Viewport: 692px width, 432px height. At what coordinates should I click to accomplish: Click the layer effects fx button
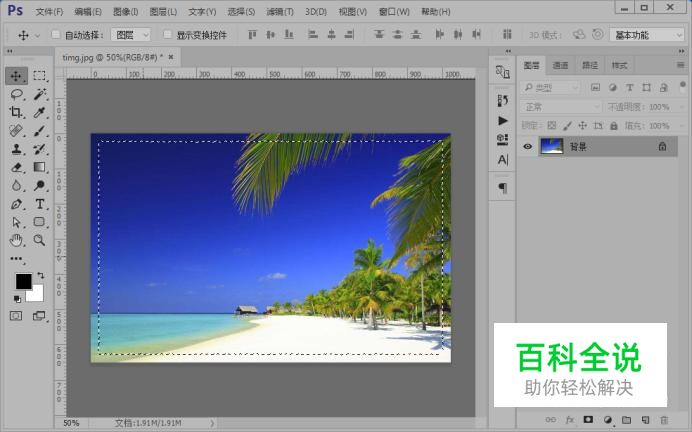[x=569, y=419]
